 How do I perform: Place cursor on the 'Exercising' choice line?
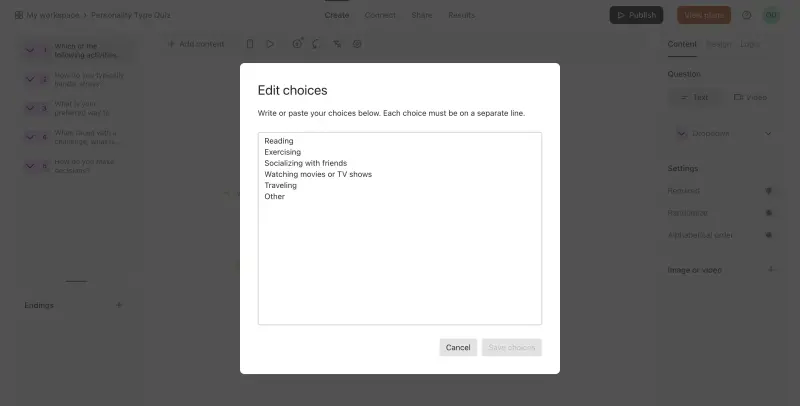tap(283, 152)
